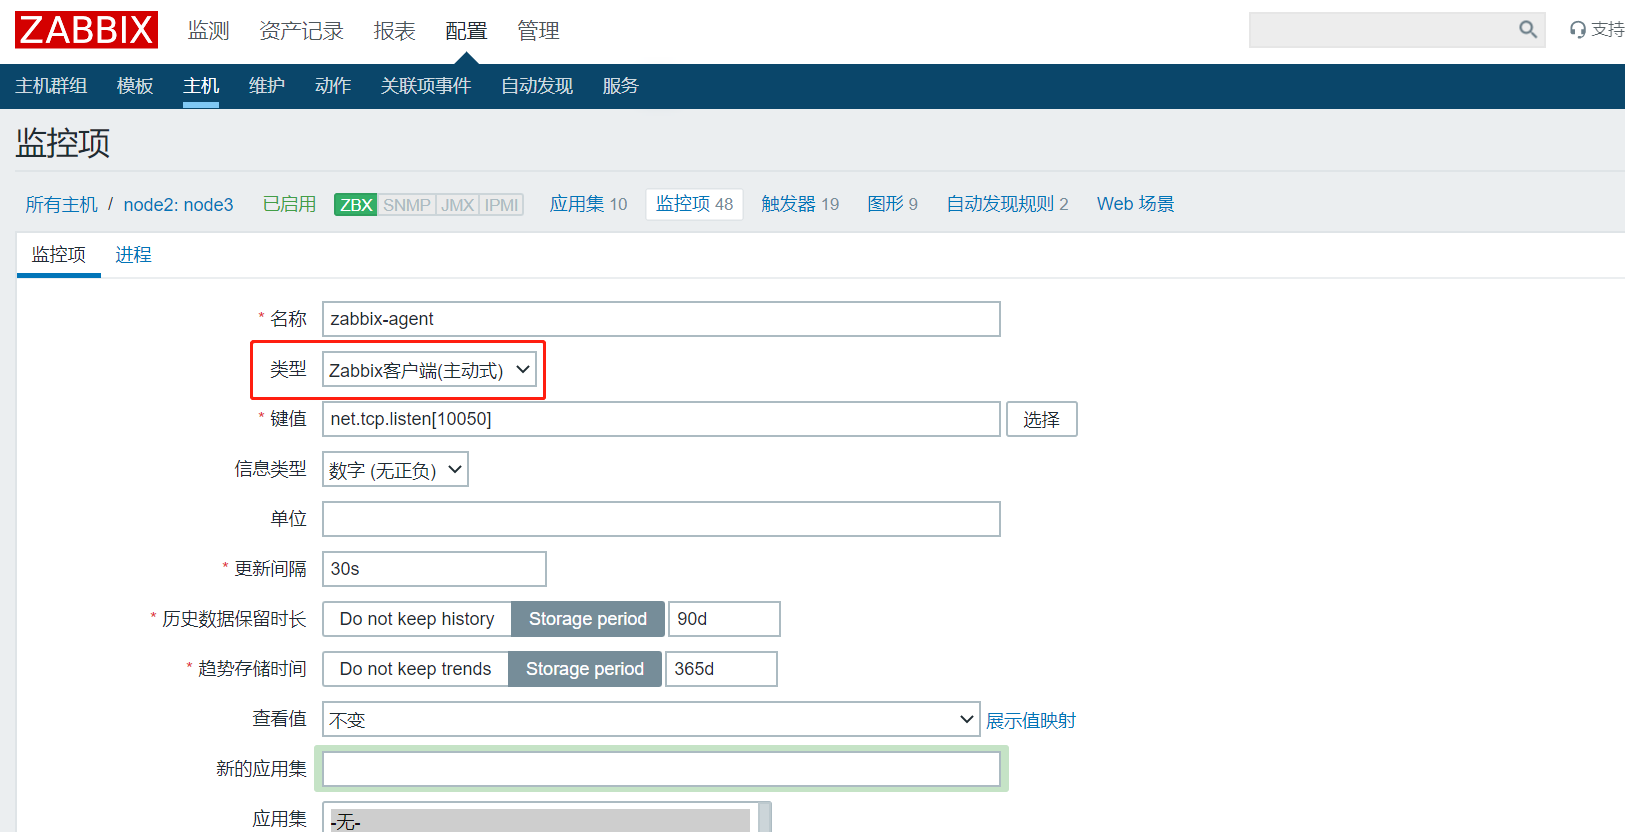
Task: Open 监控项 48 link
Action: 694,204
